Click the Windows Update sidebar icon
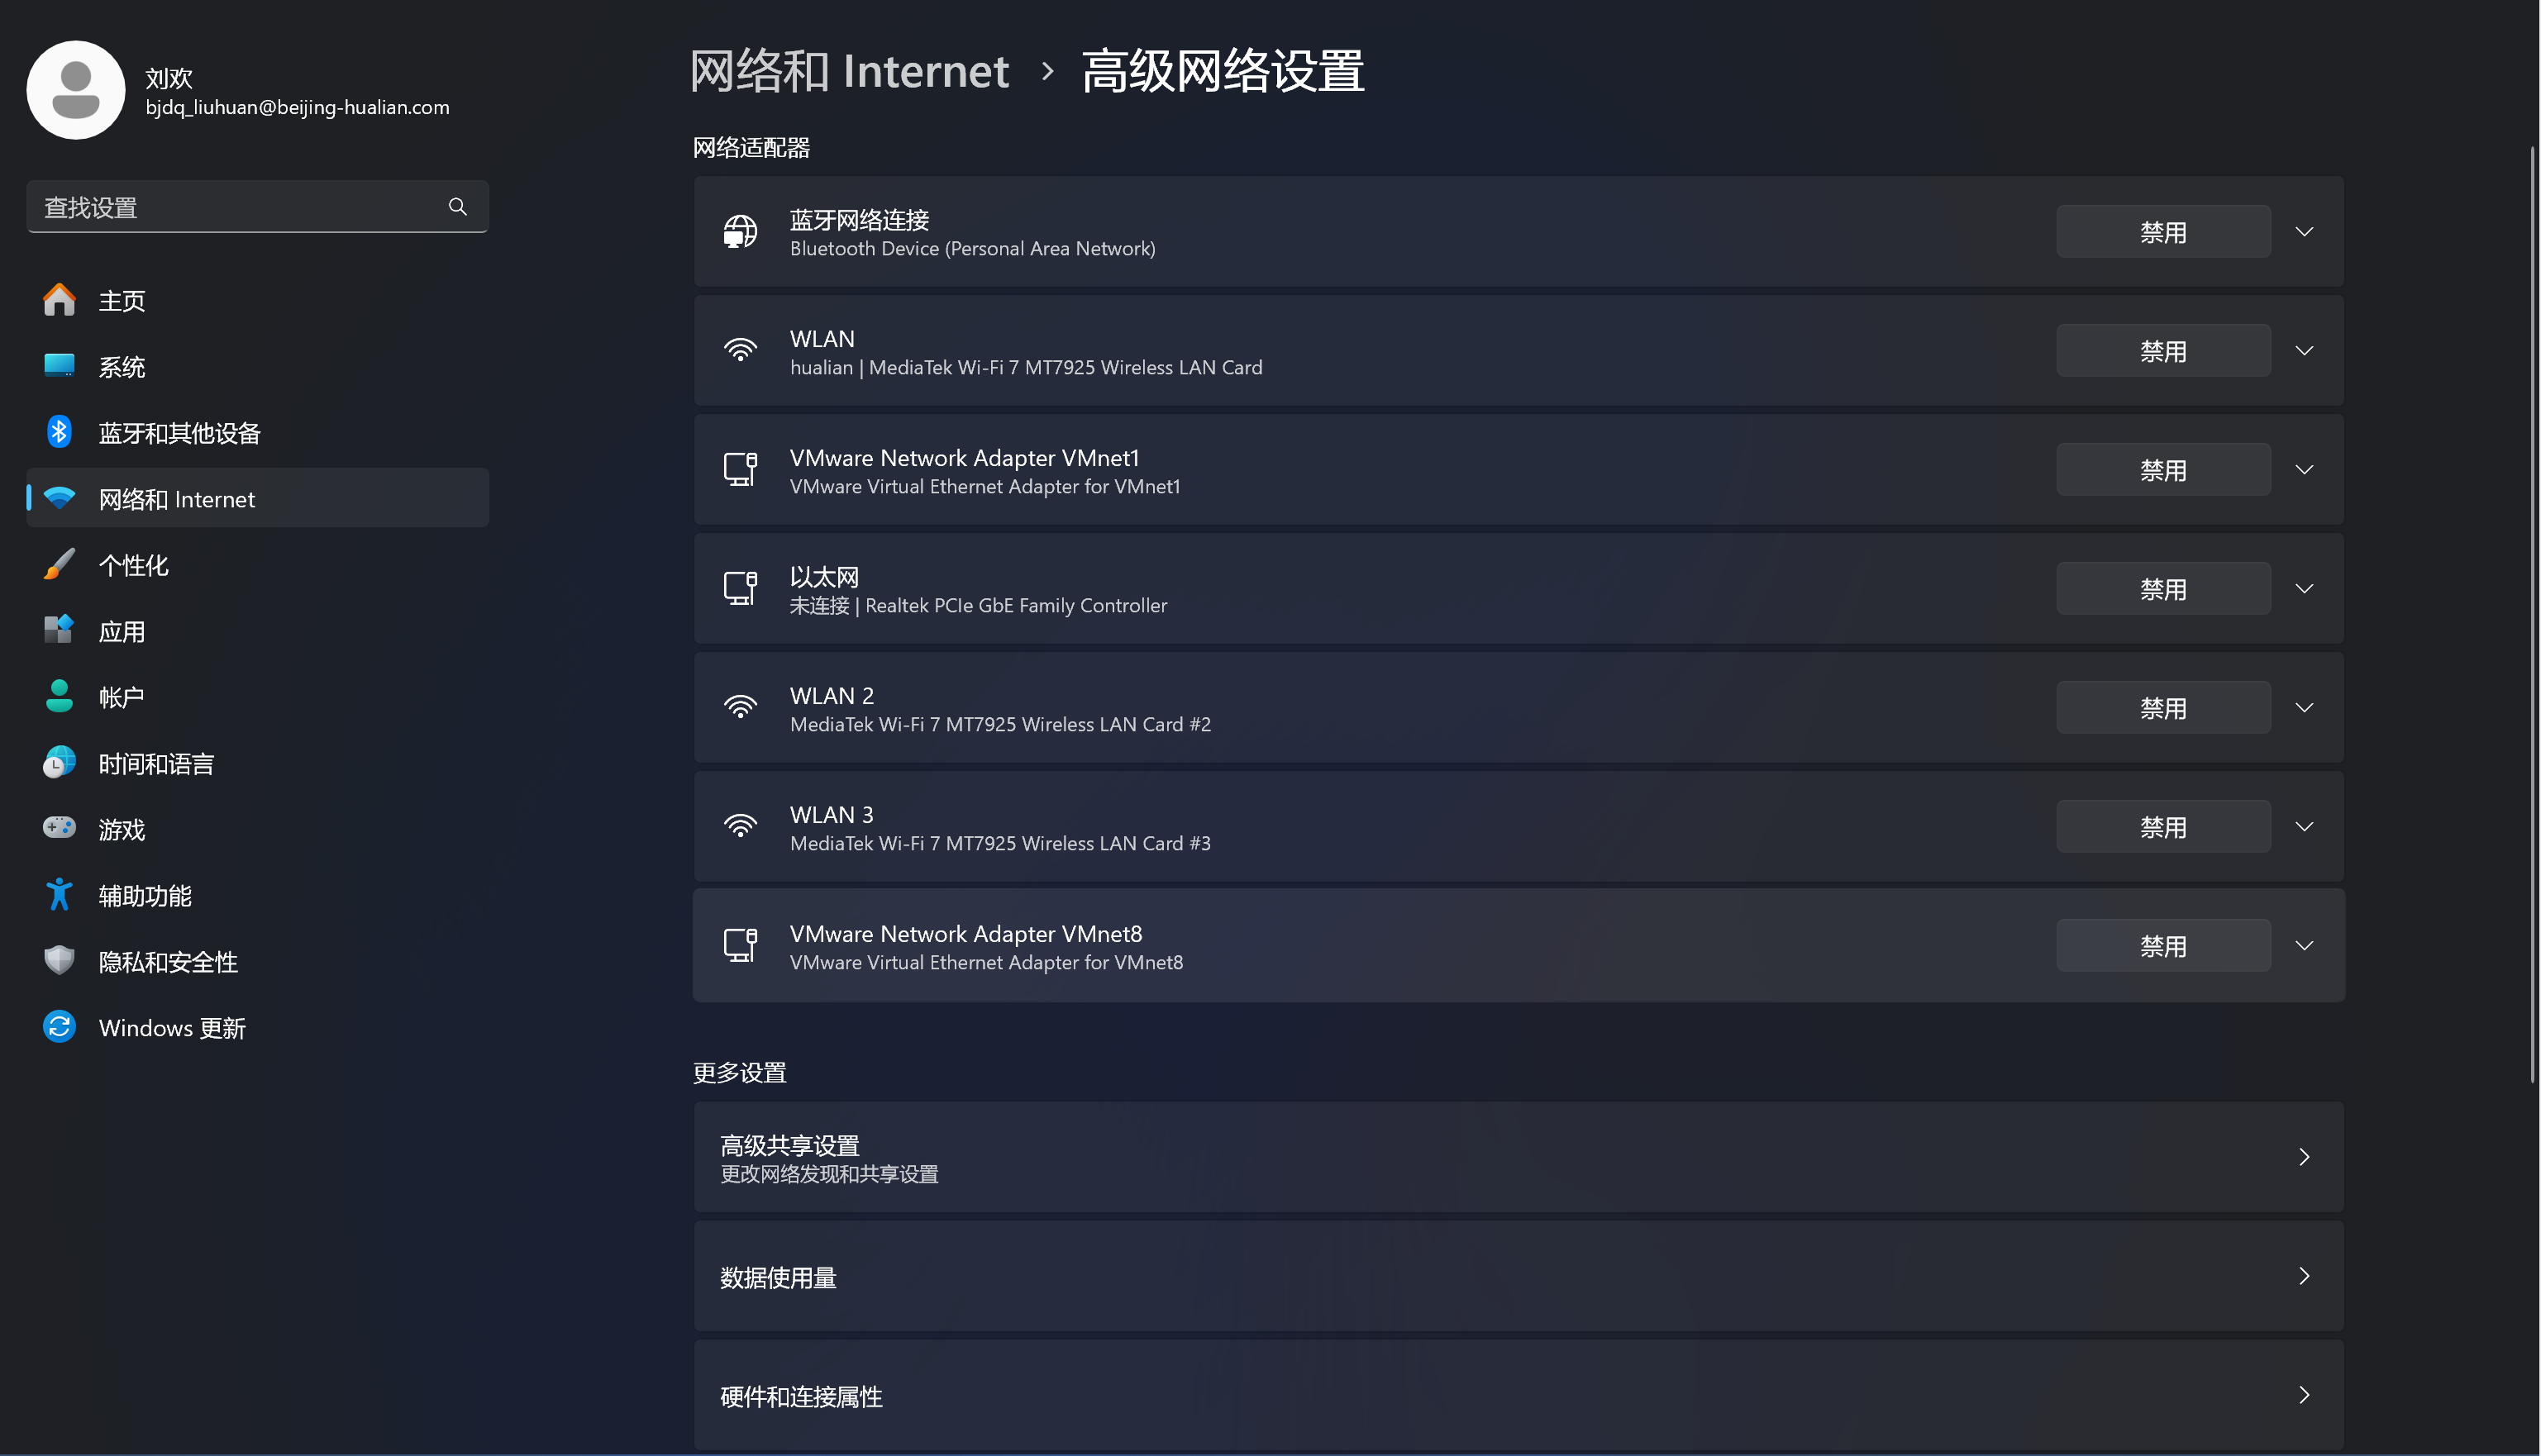 [x=59, y=1027]
